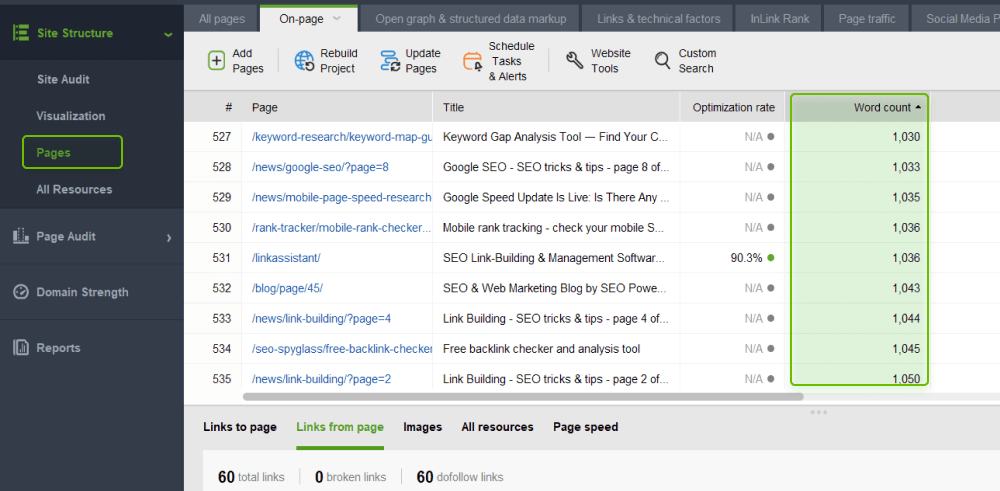Screen dimensions: 1000x491
Task: Collapse the Site Structure section chevron
Action: point(168,34)
